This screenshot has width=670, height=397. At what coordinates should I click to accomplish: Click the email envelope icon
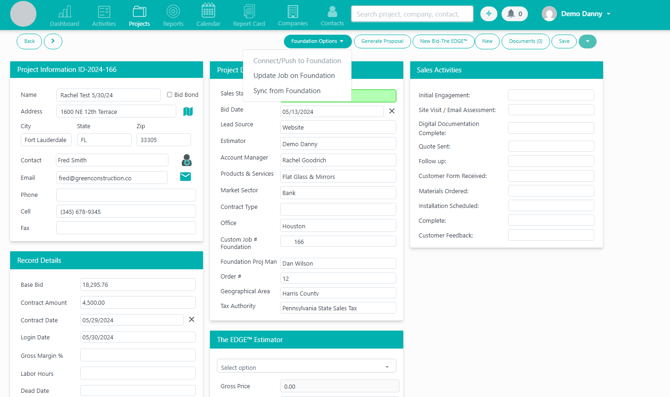(x=185, y=176)
